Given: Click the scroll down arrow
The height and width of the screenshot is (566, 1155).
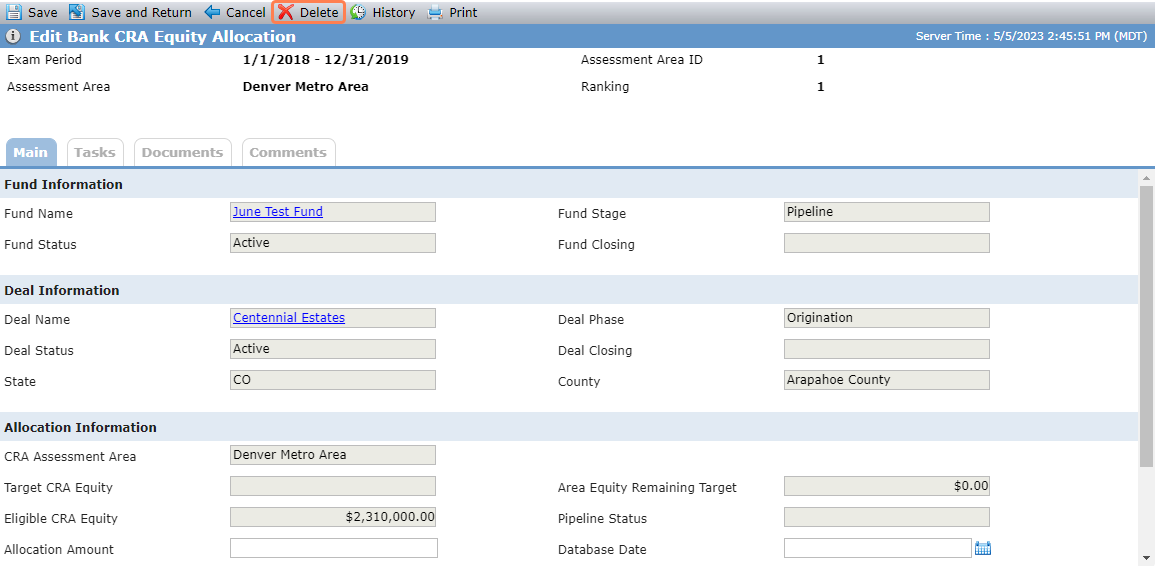Looking at the screenshot, I should (x=1146, y=557).
